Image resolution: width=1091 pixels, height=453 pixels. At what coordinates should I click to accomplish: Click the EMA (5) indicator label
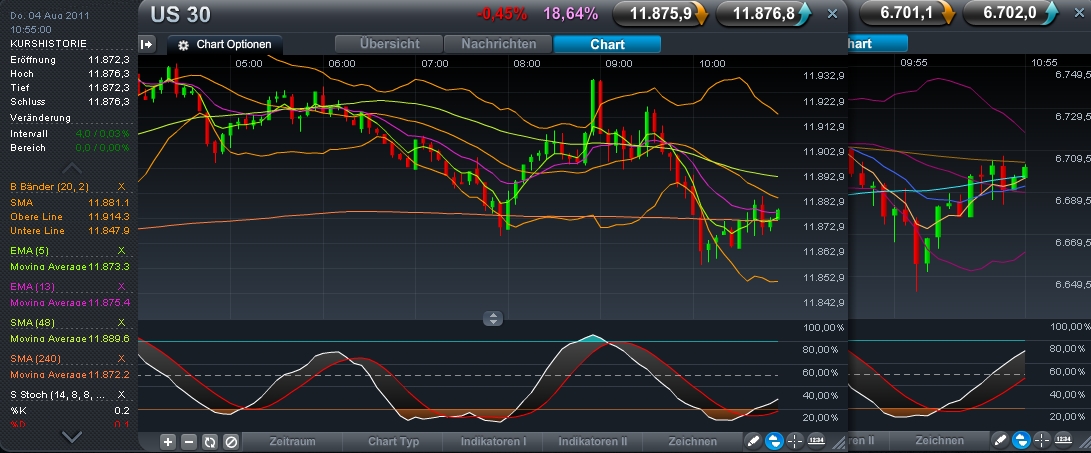[30, 251]
